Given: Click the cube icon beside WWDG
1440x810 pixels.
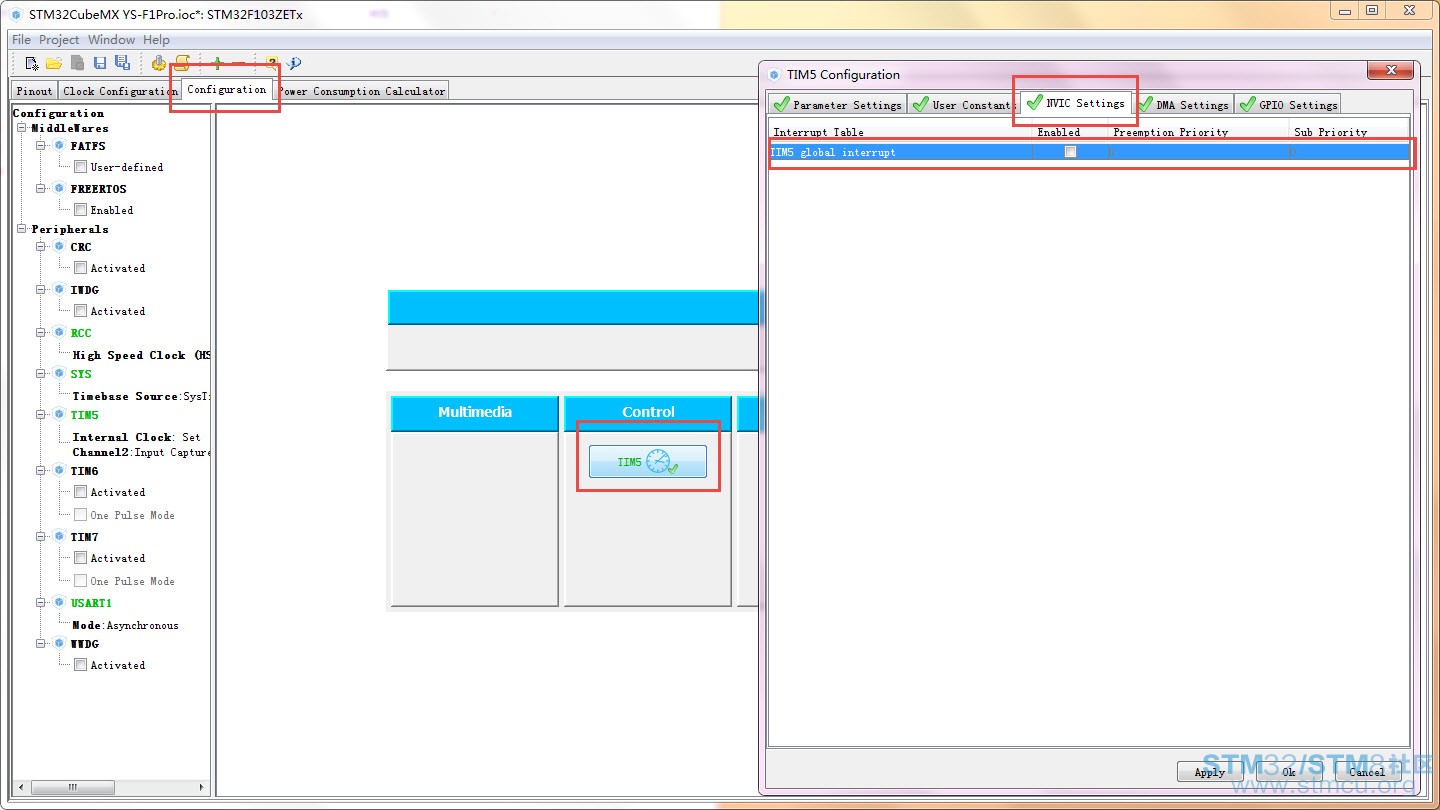Looking at the screenshot, I should tap(59, 644).
